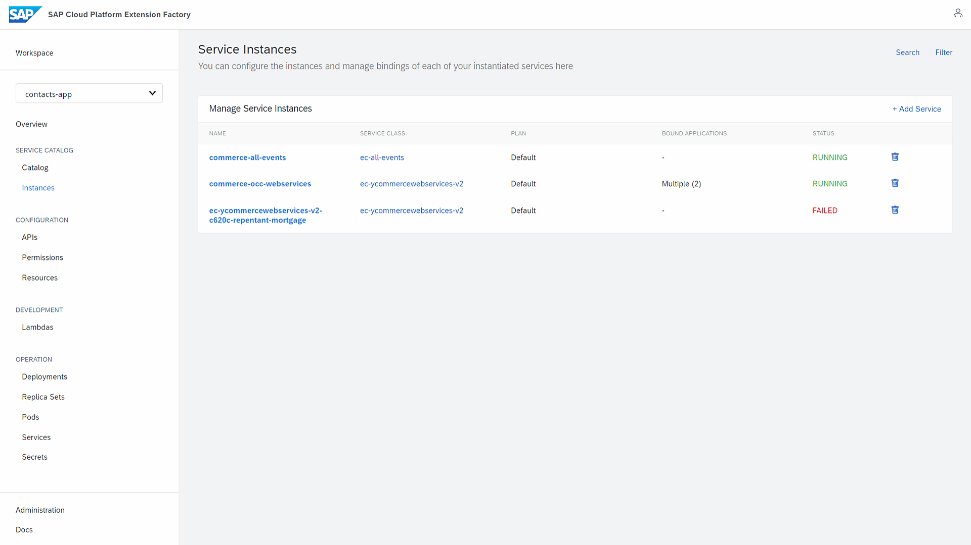Viewport: 971px width, 545px height.
Task: Open the service Catalog
Action: 35,168
